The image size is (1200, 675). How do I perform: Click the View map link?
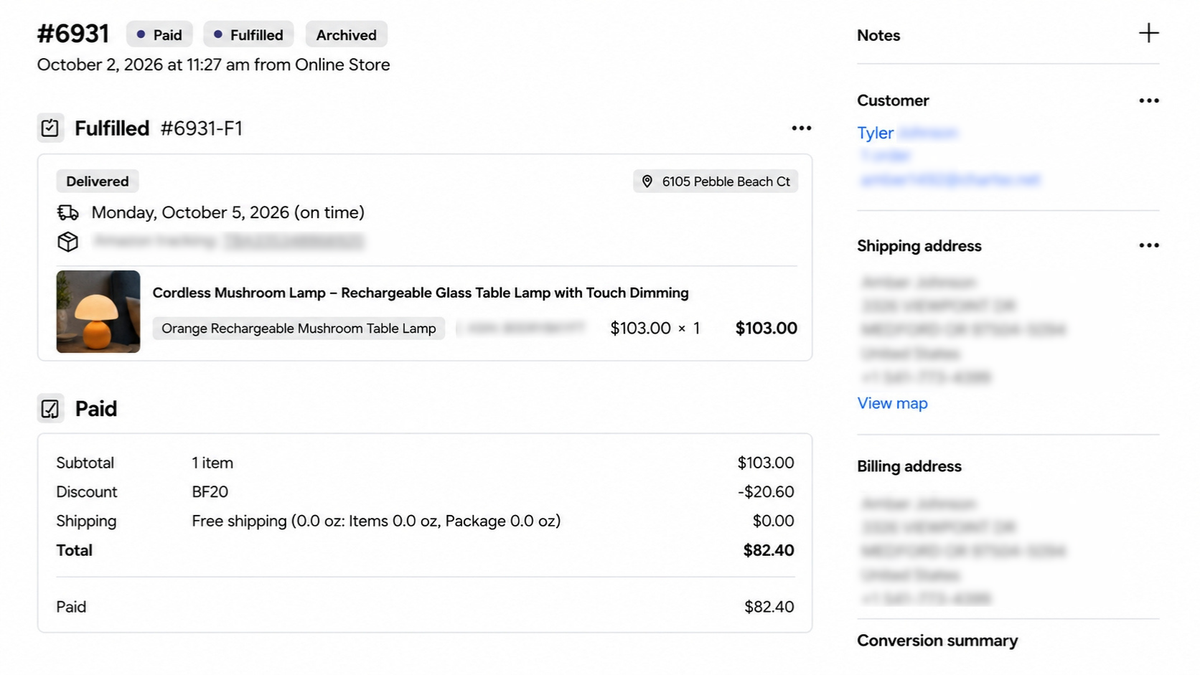coord(892,403)
